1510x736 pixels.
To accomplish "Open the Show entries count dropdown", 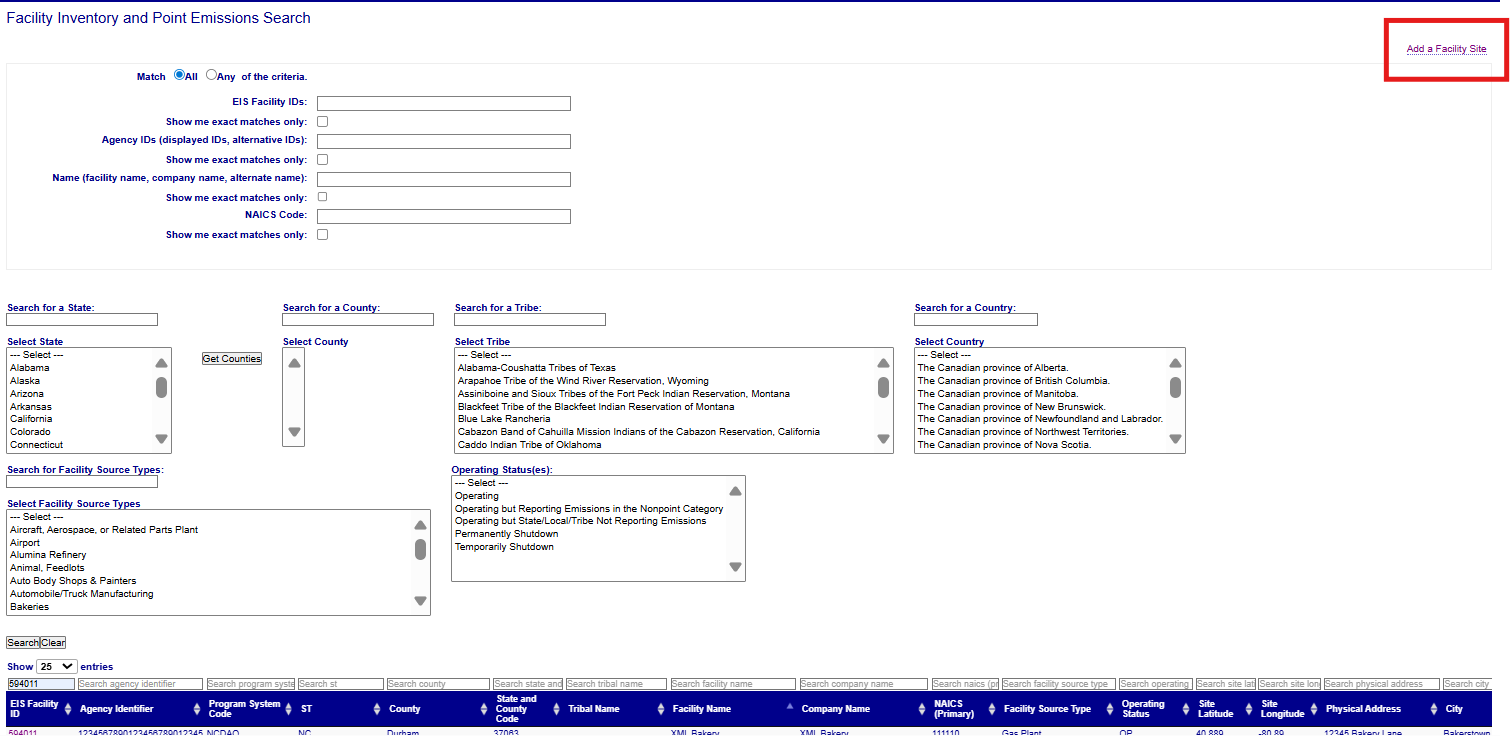I will [56, 666].
